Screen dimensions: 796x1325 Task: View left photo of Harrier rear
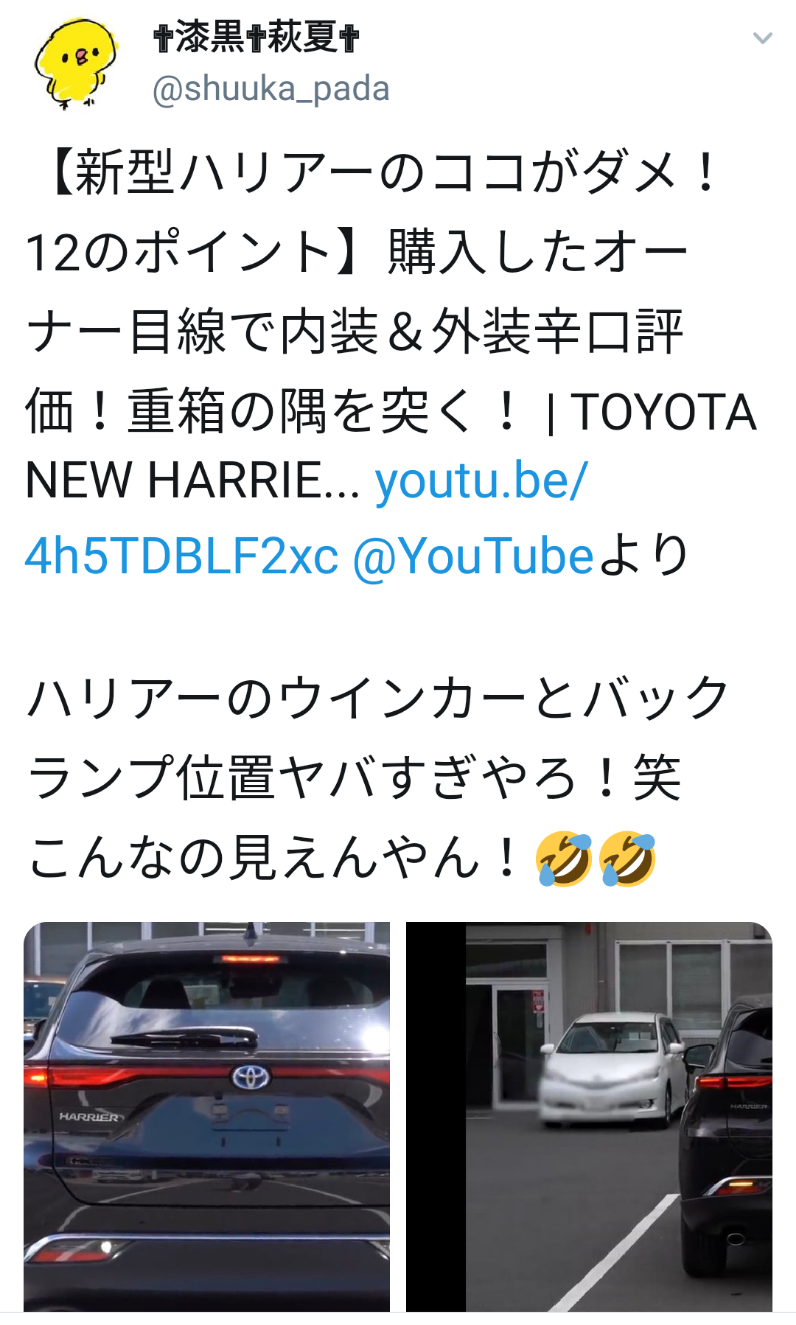coord(207,1116)
